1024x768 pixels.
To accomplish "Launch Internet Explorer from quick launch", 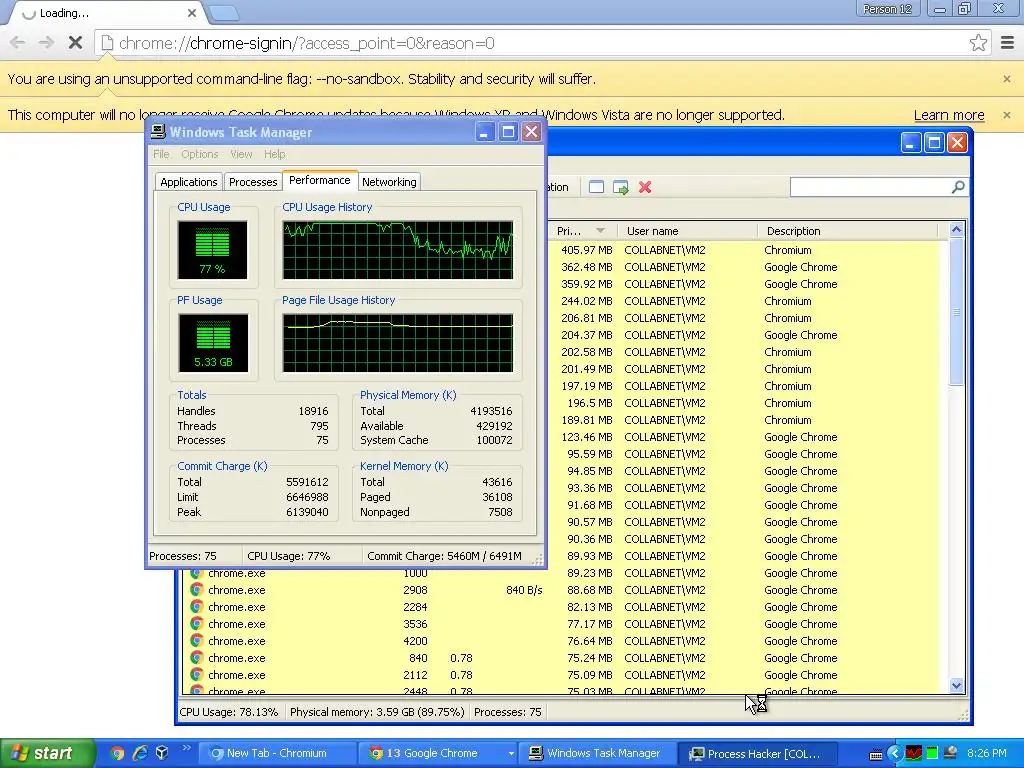I will tap(140, 753).
